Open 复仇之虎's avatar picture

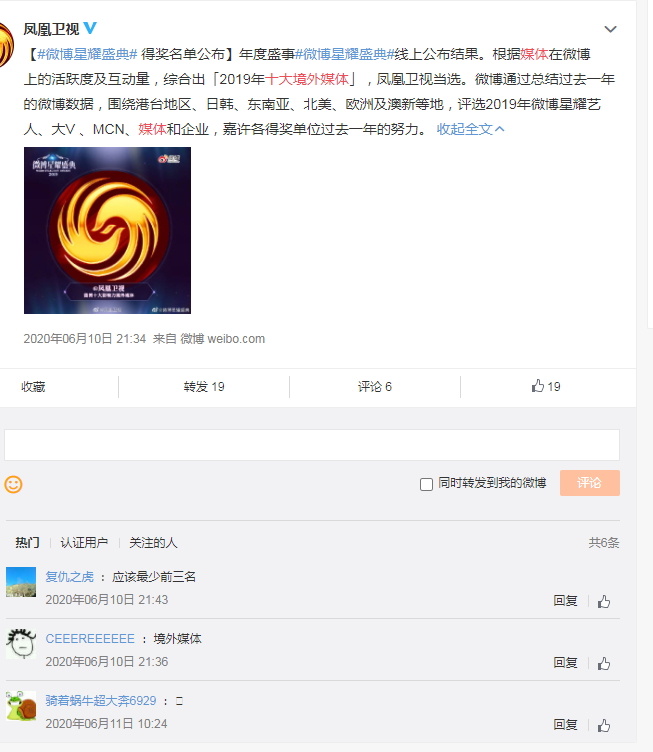pyautogui.click(x=21, y=582)
